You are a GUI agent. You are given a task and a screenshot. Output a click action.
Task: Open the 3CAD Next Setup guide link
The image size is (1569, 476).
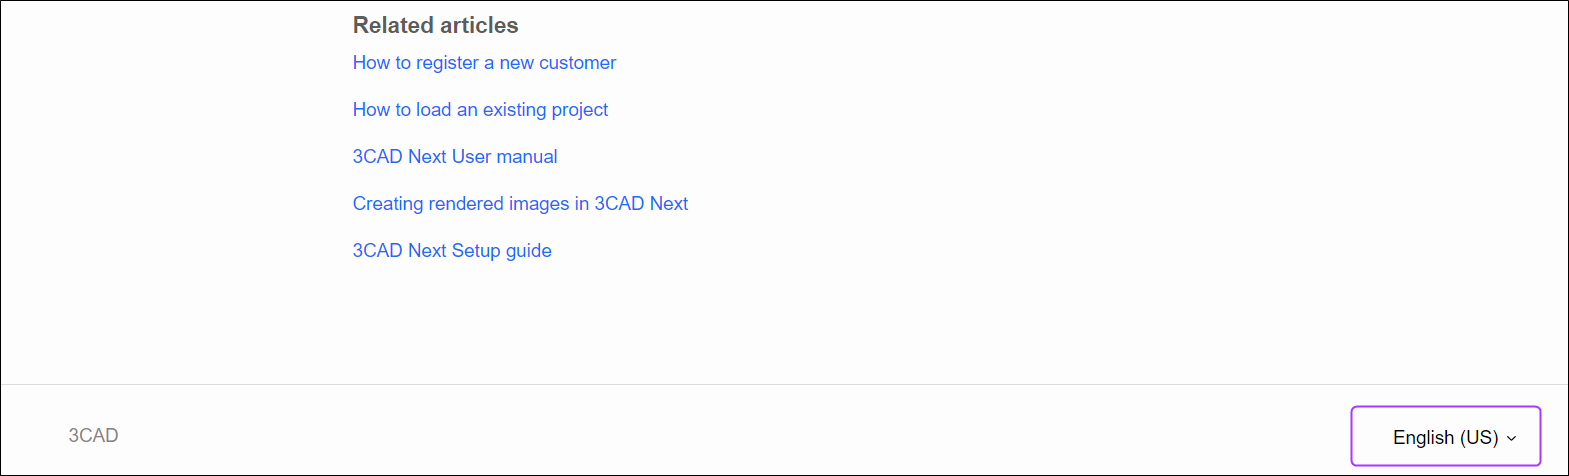click(x=452, y=251)
